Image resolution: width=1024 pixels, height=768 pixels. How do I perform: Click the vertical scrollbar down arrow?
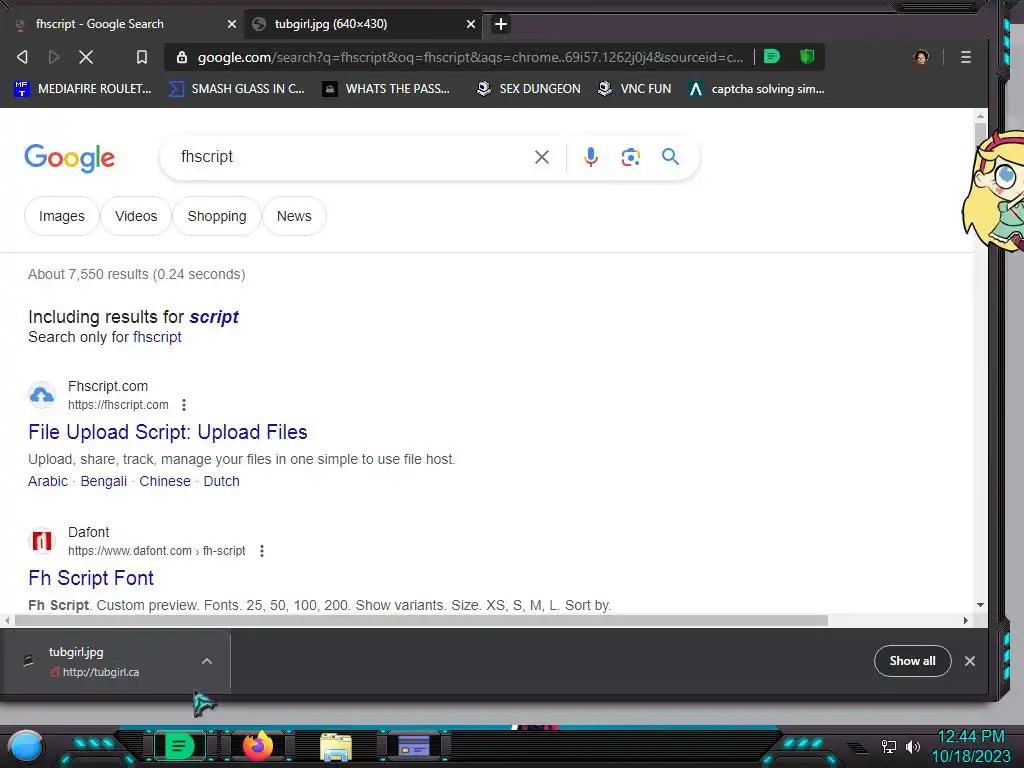click(x=980, y=605)
